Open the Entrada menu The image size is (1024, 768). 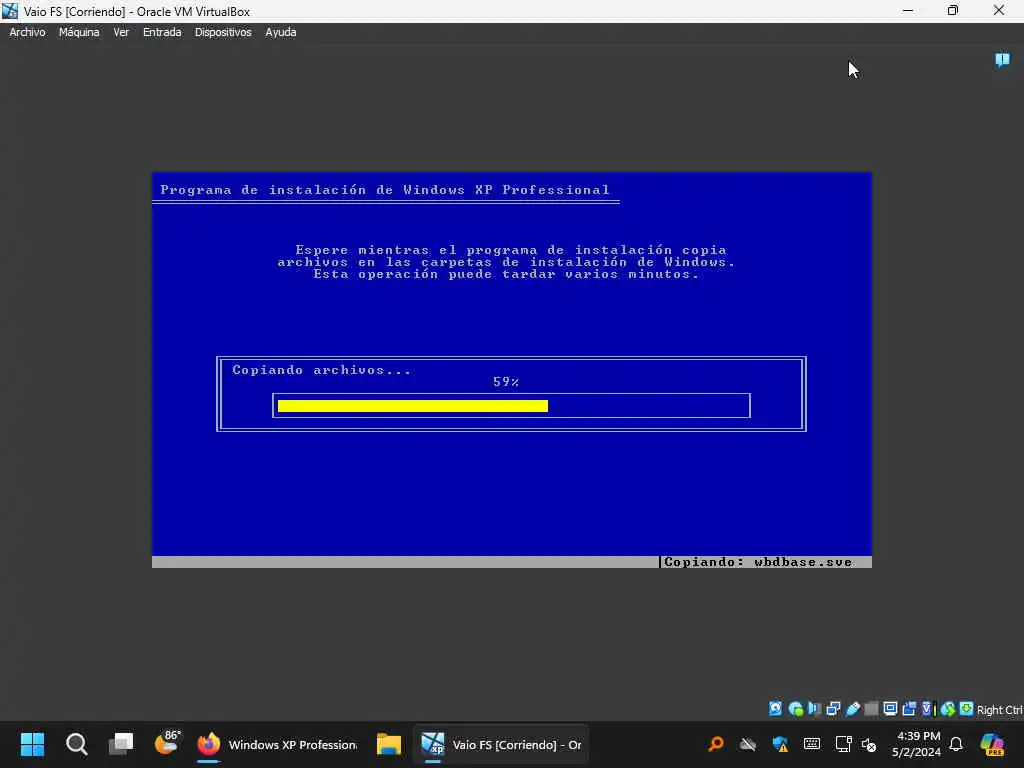click(162, 32)
